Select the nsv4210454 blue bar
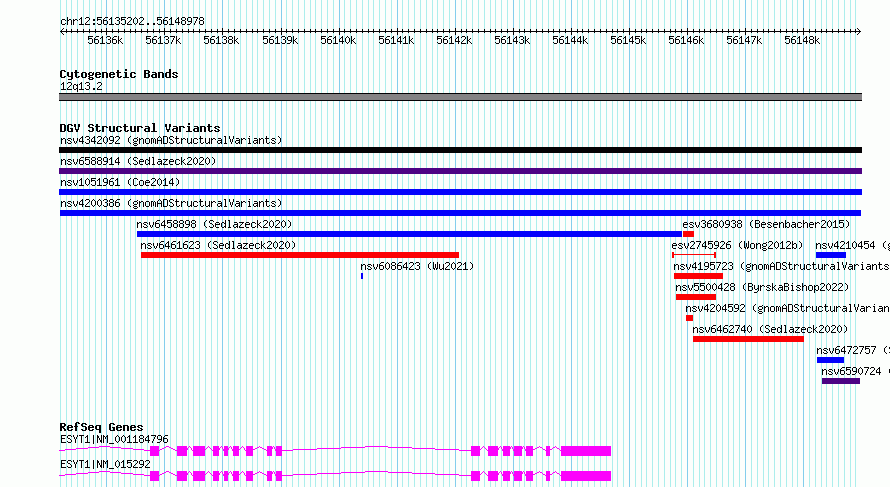 (831, 255)
